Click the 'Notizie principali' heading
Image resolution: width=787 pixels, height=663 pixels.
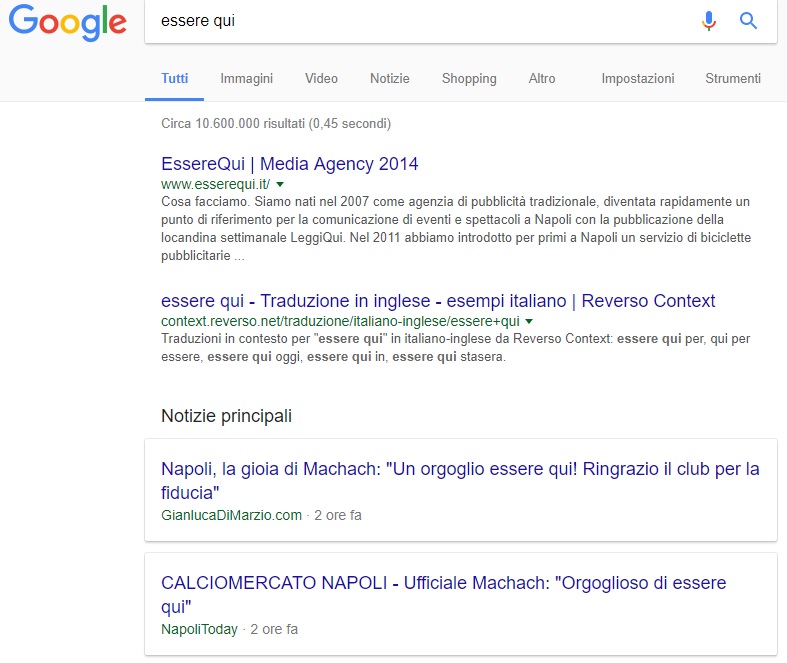(226, 416)
